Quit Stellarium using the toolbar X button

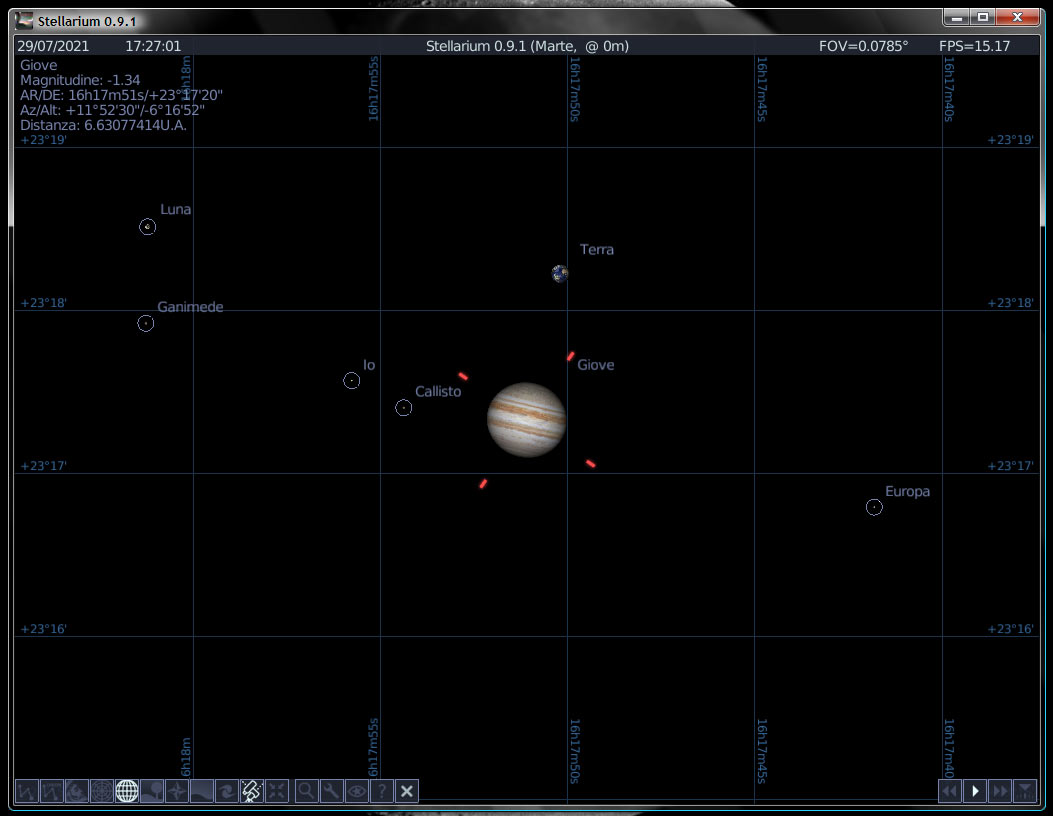pyautogui.click(x=406, y=790)
